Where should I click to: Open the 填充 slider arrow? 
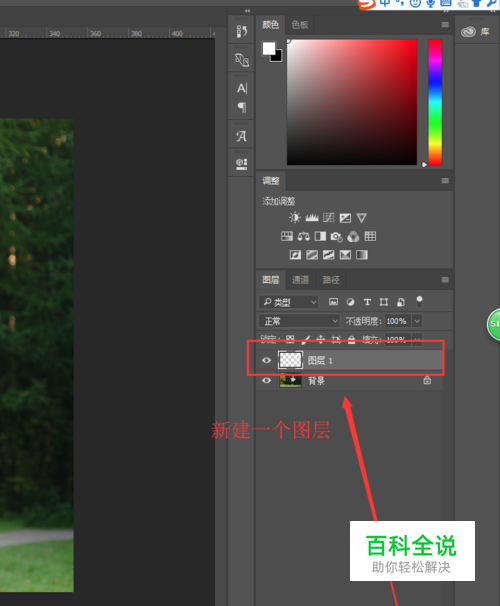coord(417,339)
